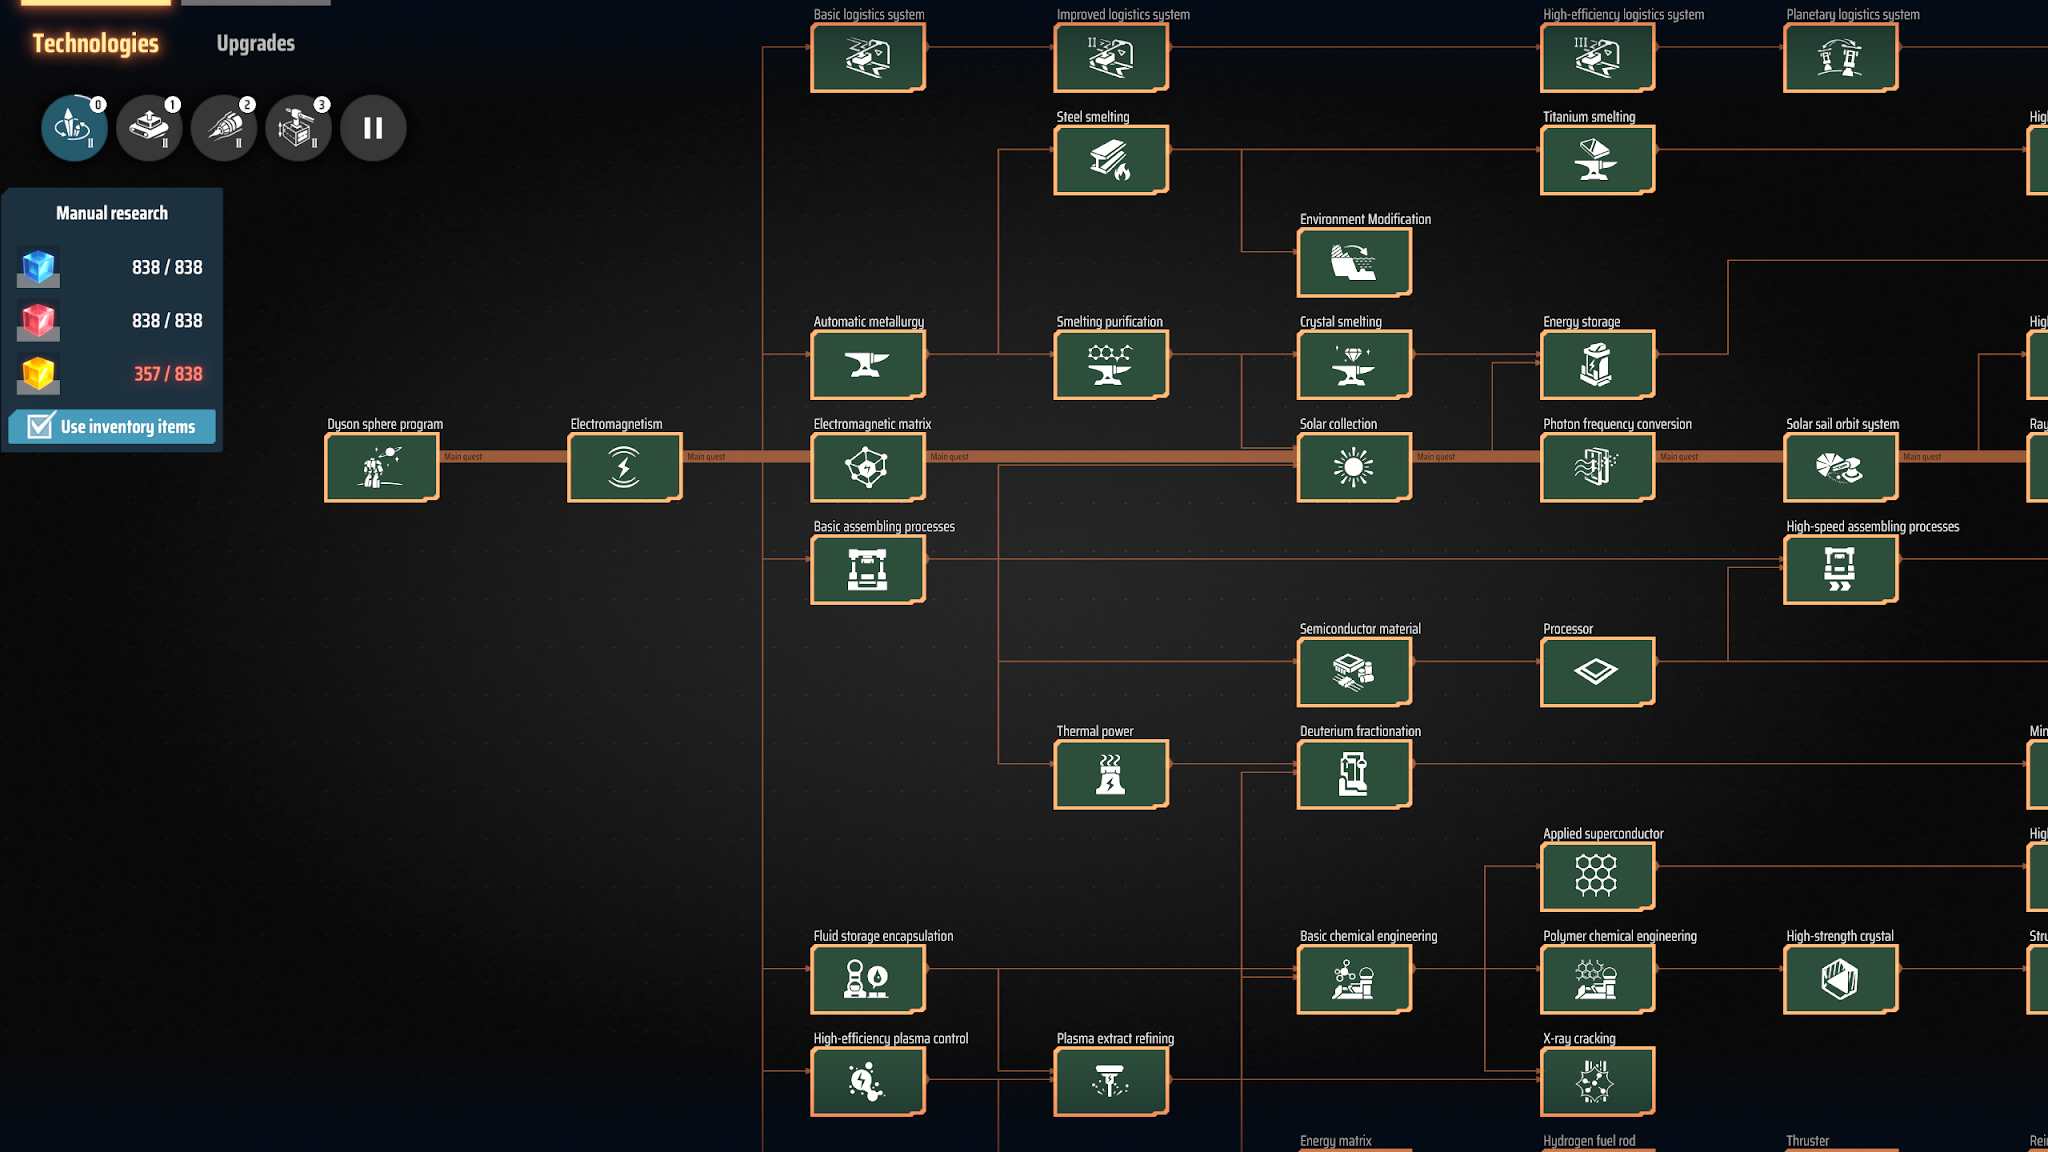
Task: Click the Energy matrix label
Action: pyautogui.click(x=1335, y=1141)
